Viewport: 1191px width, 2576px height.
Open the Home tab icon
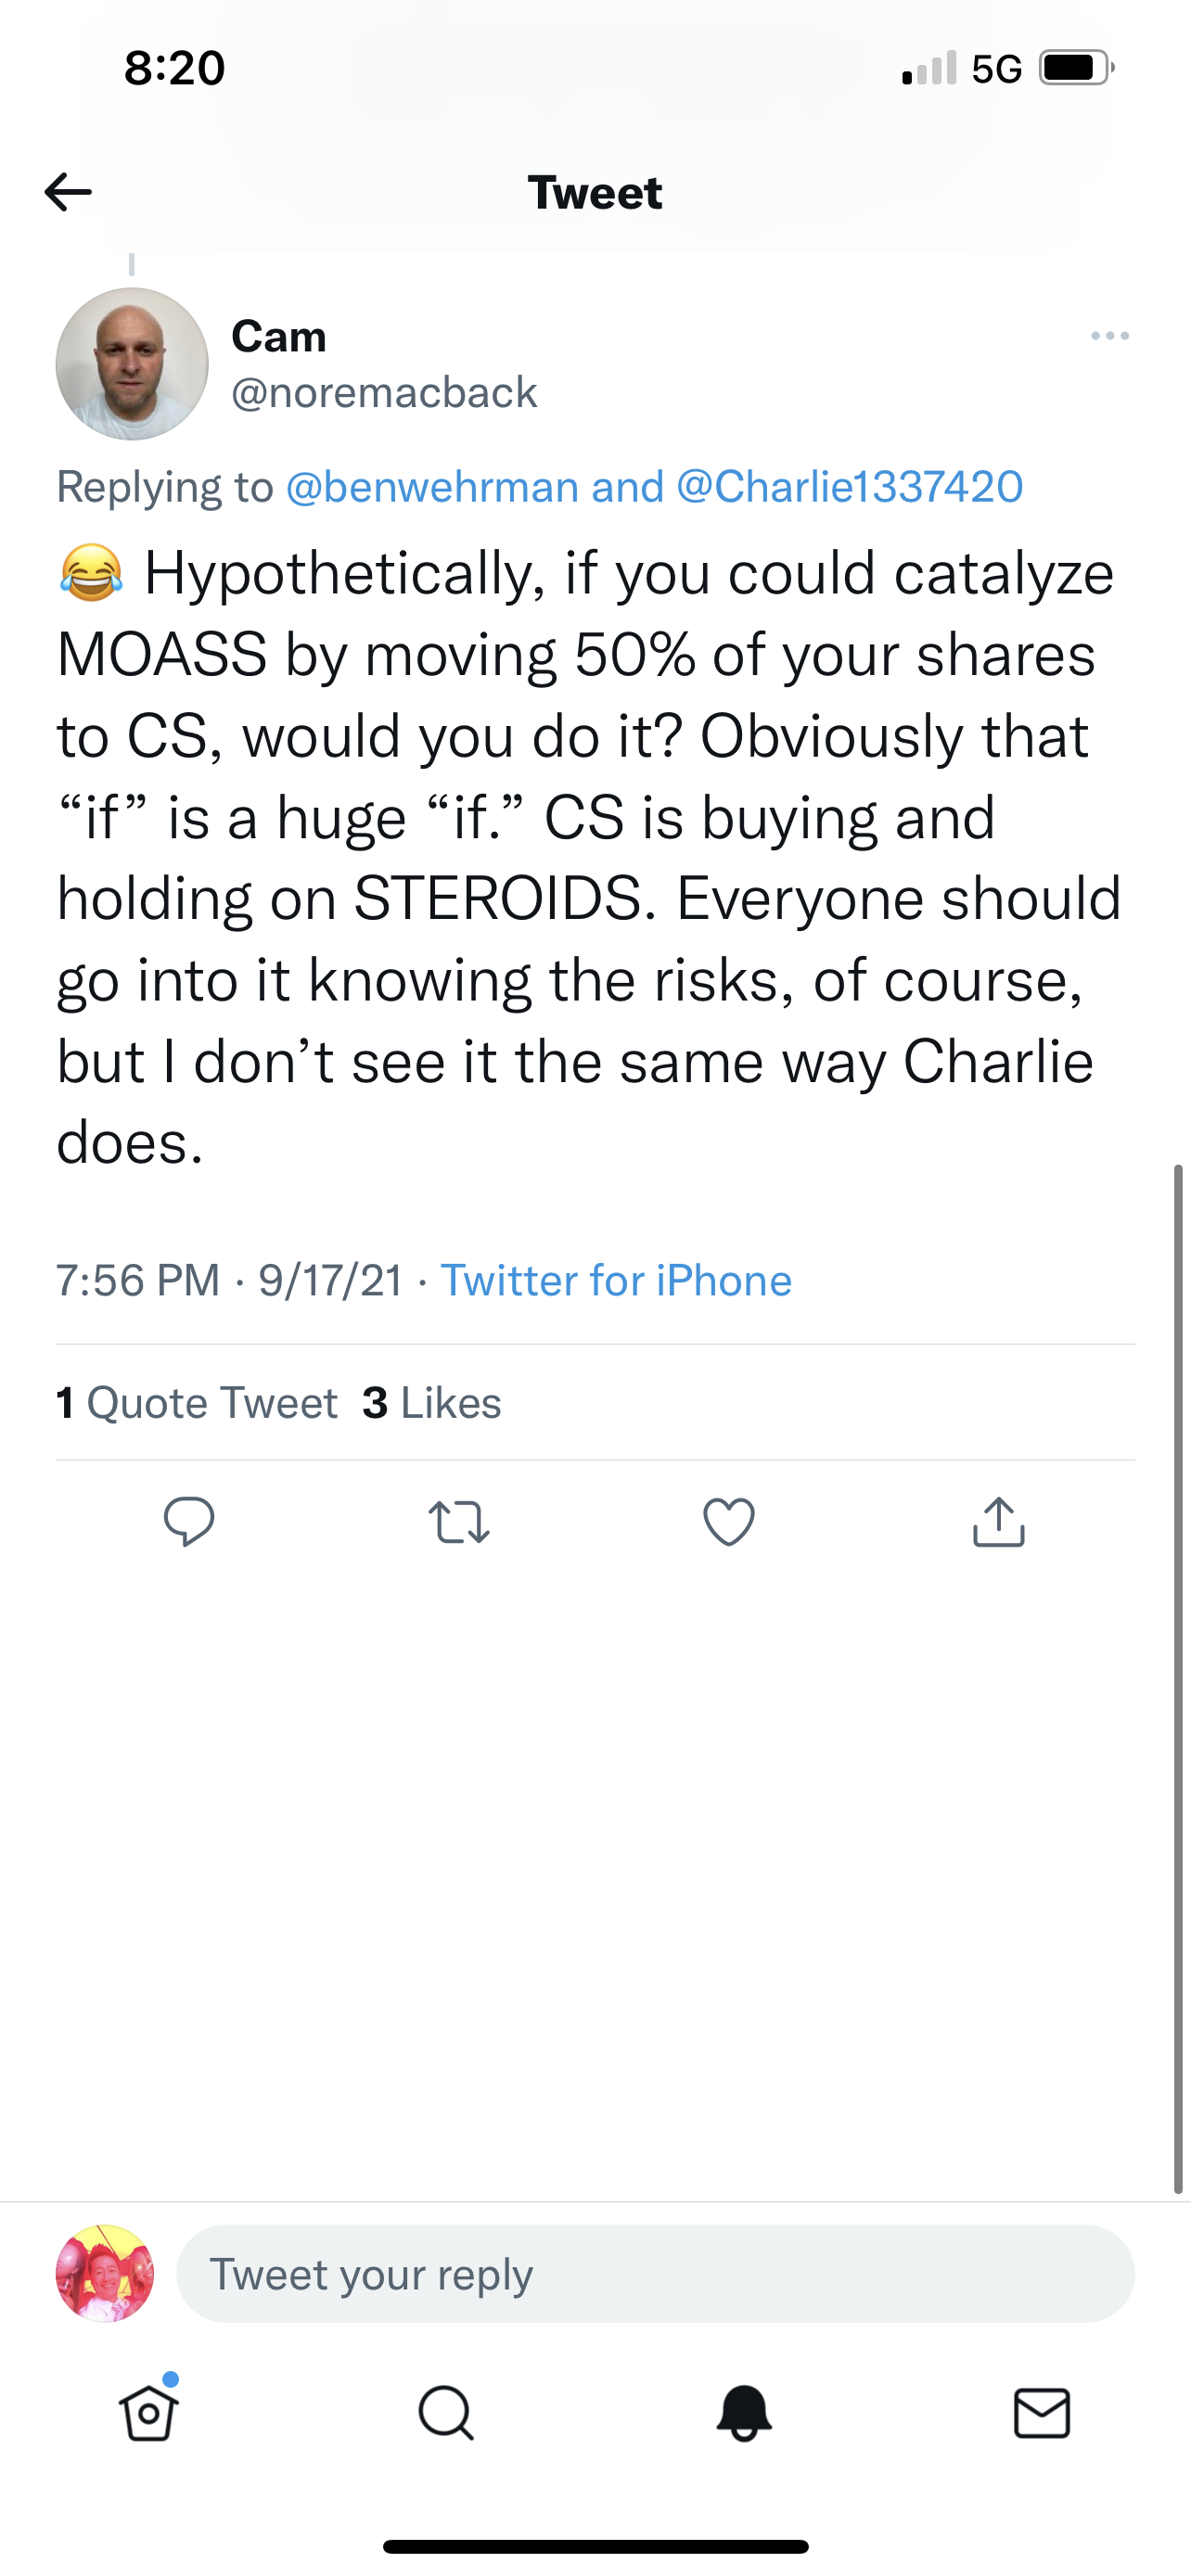tap(149, 2414)
